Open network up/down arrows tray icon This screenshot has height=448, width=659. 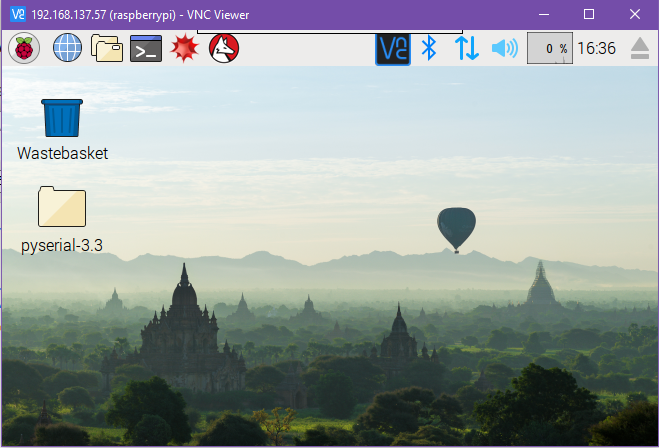(x=467, y=48)
